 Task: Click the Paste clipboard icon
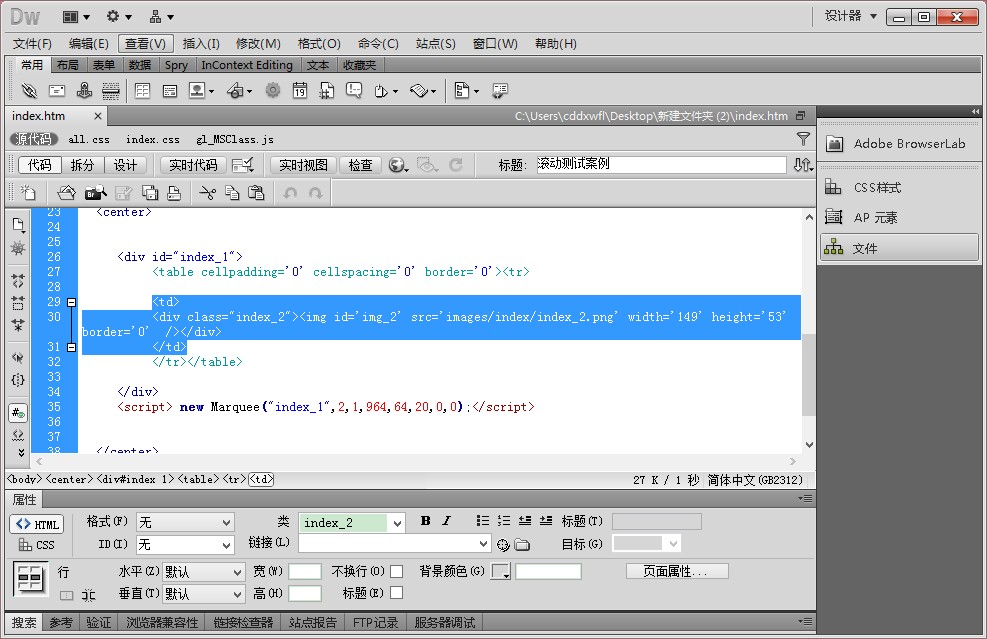pyautogui.click(x=256, y=193)
